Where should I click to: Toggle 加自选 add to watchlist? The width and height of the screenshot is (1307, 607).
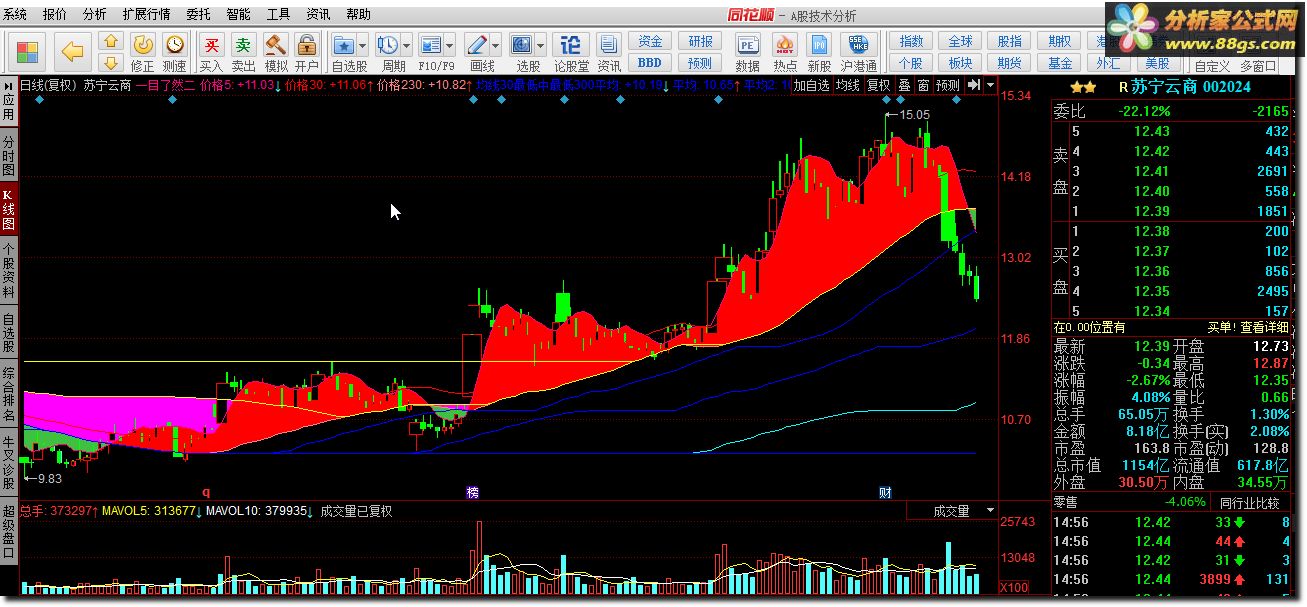[812, 85]
